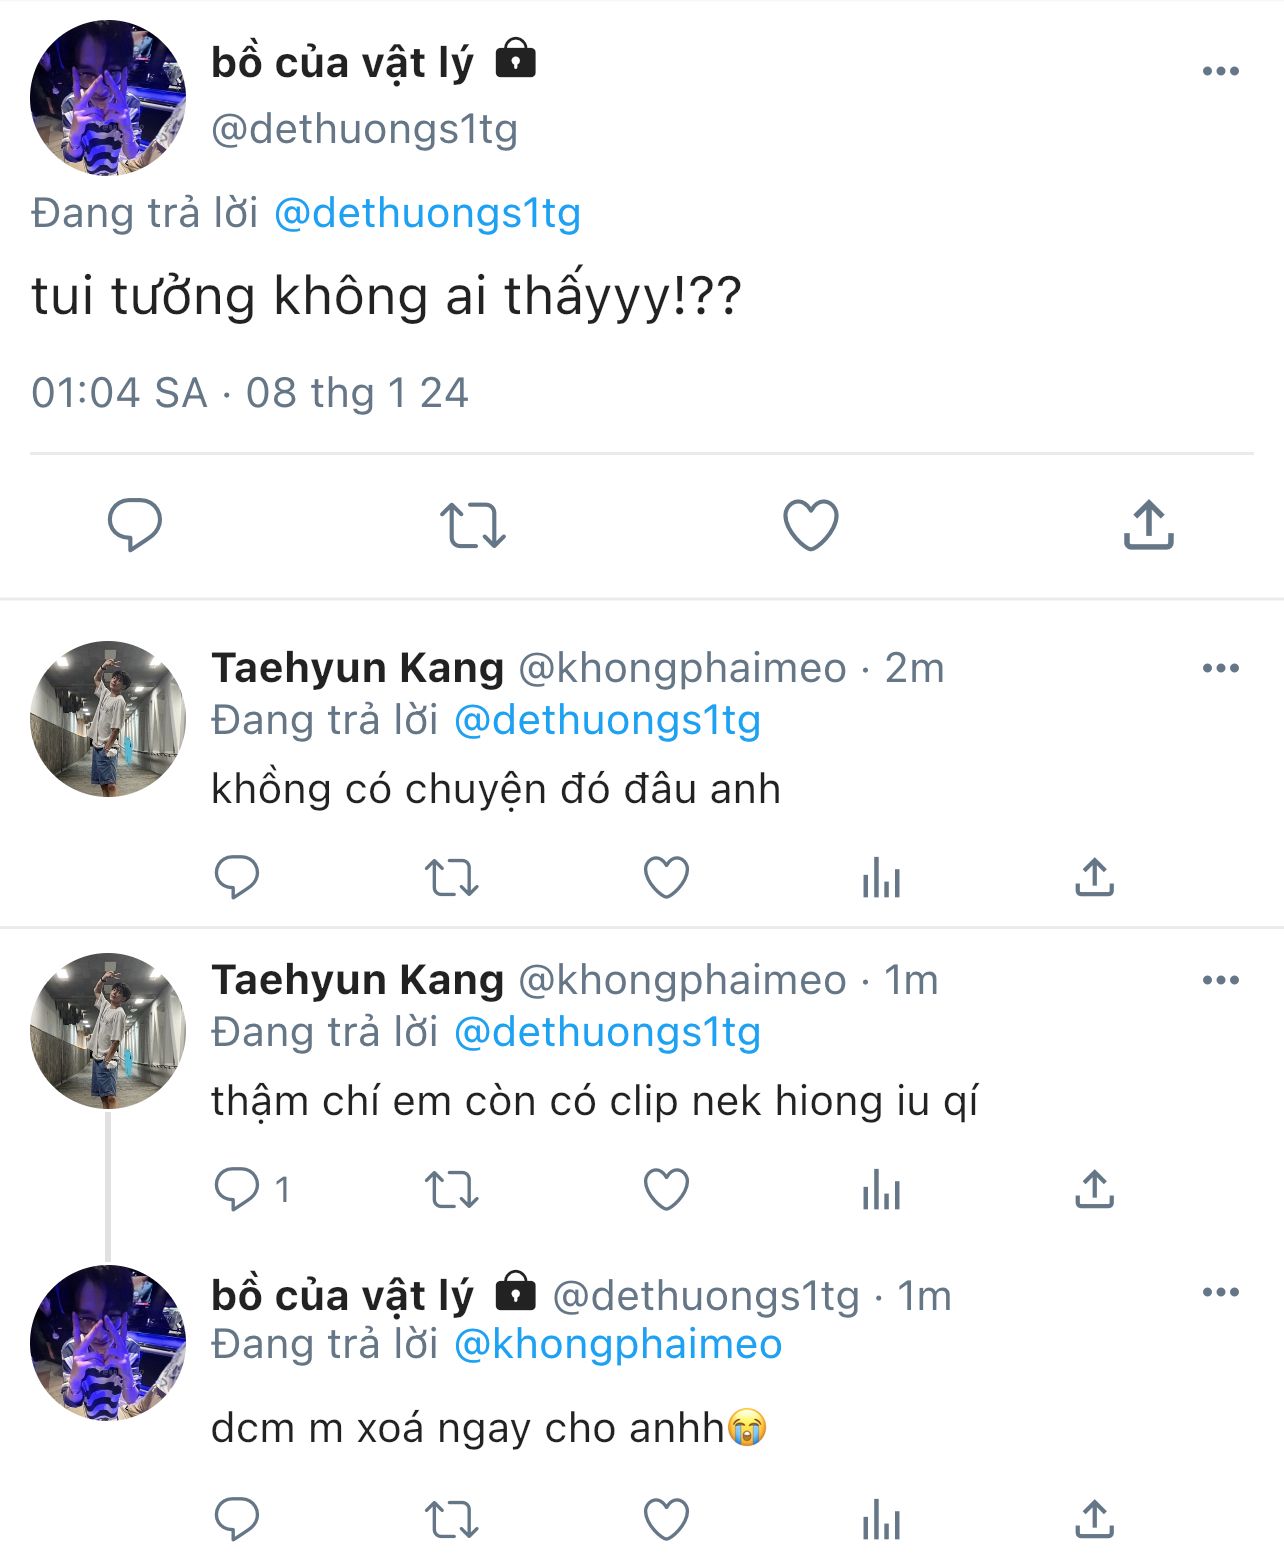Retweet the main tweet from bồ của vật lý
Viewport: 1284px width, 1562px height.
pos(472,525)
